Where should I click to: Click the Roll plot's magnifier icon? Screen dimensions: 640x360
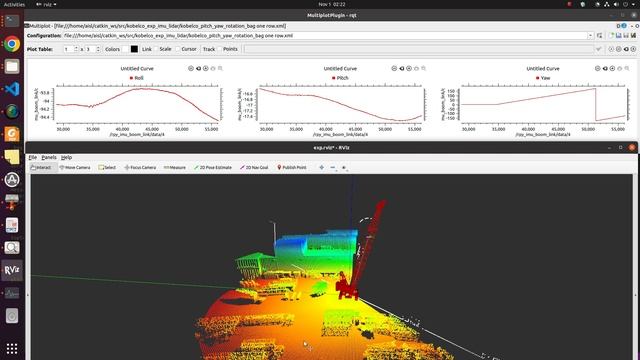pos(220,69)
